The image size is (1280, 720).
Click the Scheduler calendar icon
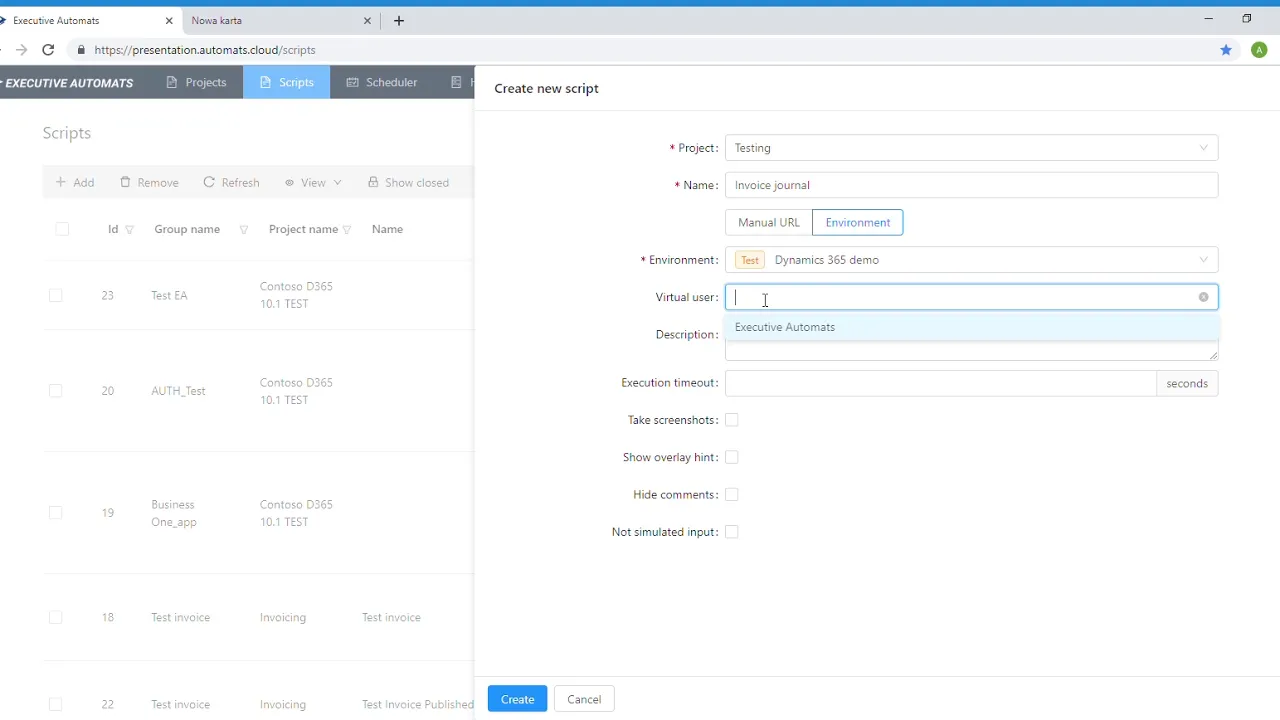tap(352, 82)
